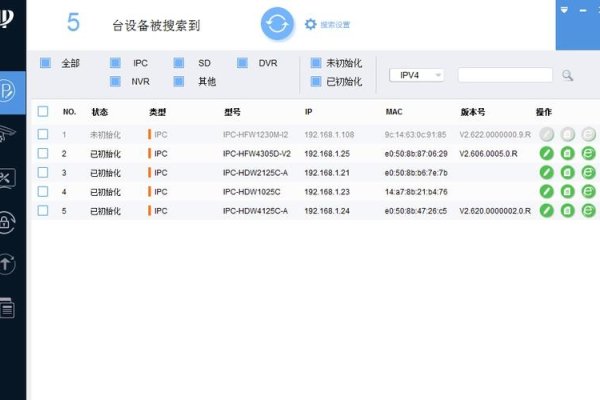This screenshot has height=400, width=600.
Task: Edit device at 192.168.1.24
Action: coord(546,211)
